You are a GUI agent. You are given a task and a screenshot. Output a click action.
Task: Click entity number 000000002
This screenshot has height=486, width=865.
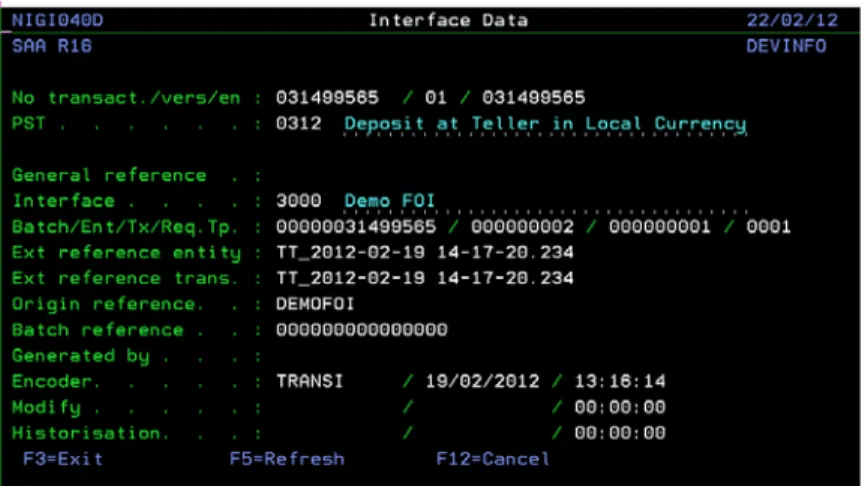[522, 226]
